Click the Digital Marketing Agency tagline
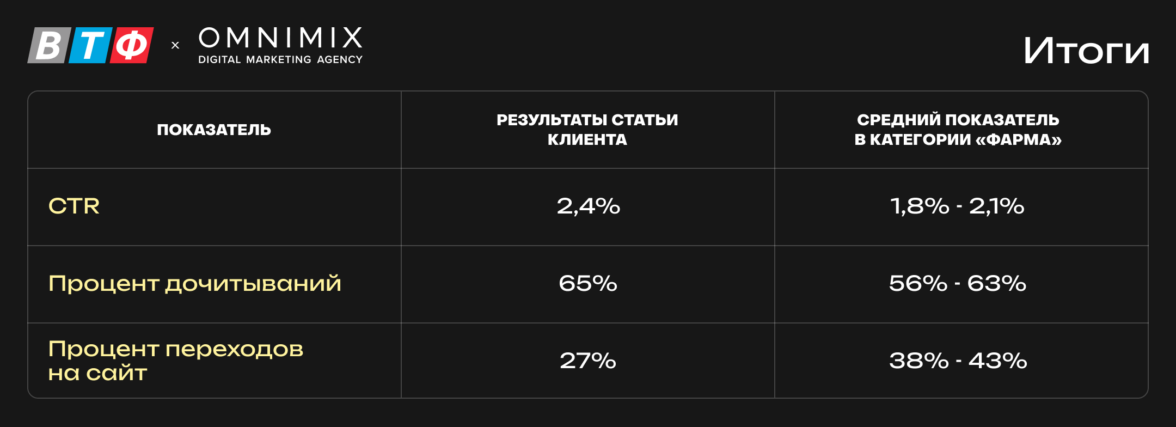The width and height of the screenshot is (1176, 427). tap(280, 60)
